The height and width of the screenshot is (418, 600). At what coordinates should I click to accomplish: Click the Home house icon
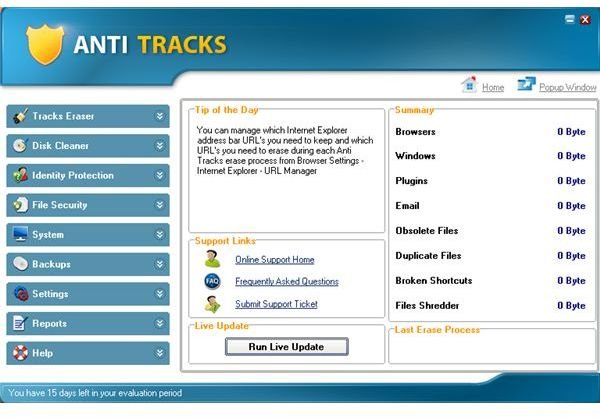pos(470,85)
